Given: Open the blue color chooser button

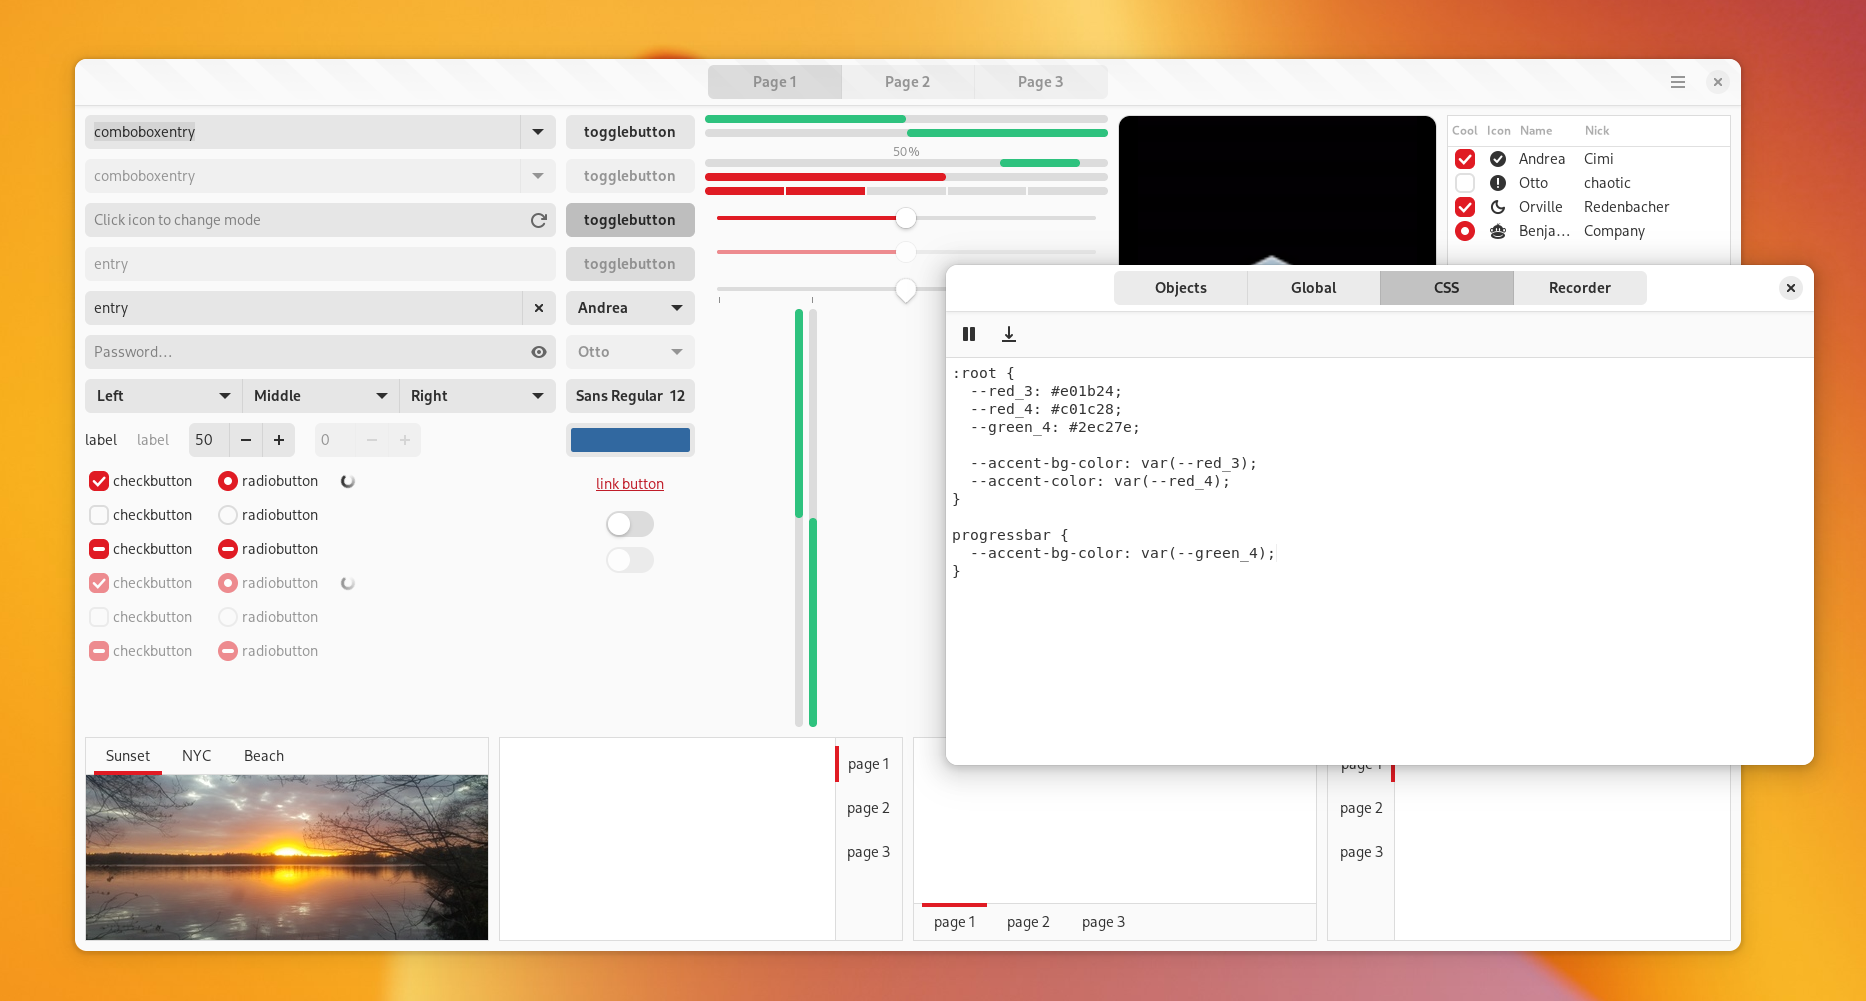Looking at the screenshot, I should (x=630, y=440).
